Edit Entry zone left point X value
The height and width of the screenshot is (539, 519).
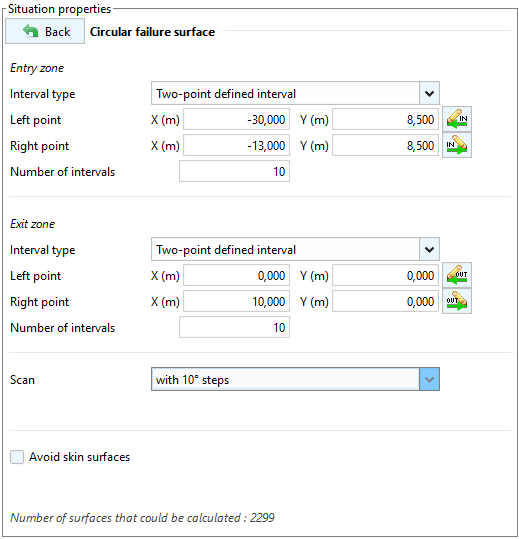click(x=236, y=119)
